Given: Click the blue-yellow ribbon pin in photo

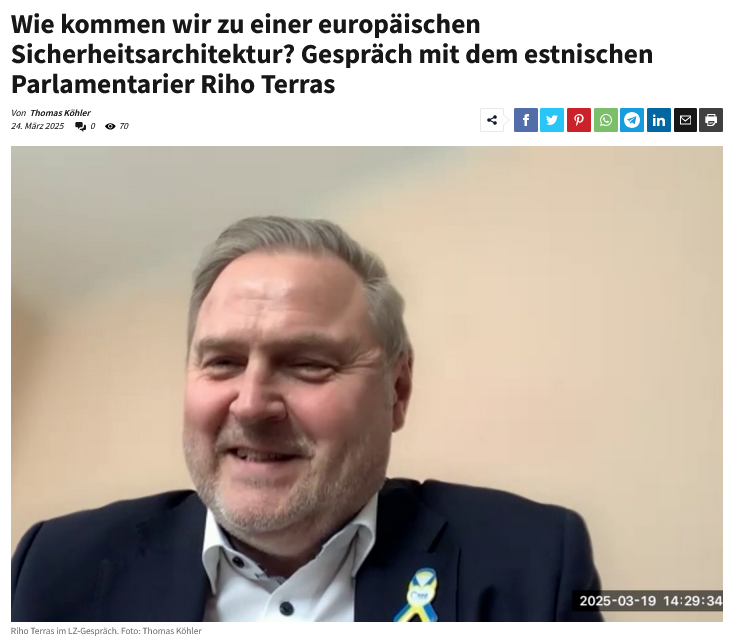Looking at the screenshot, I should click(x=417, y=595).
